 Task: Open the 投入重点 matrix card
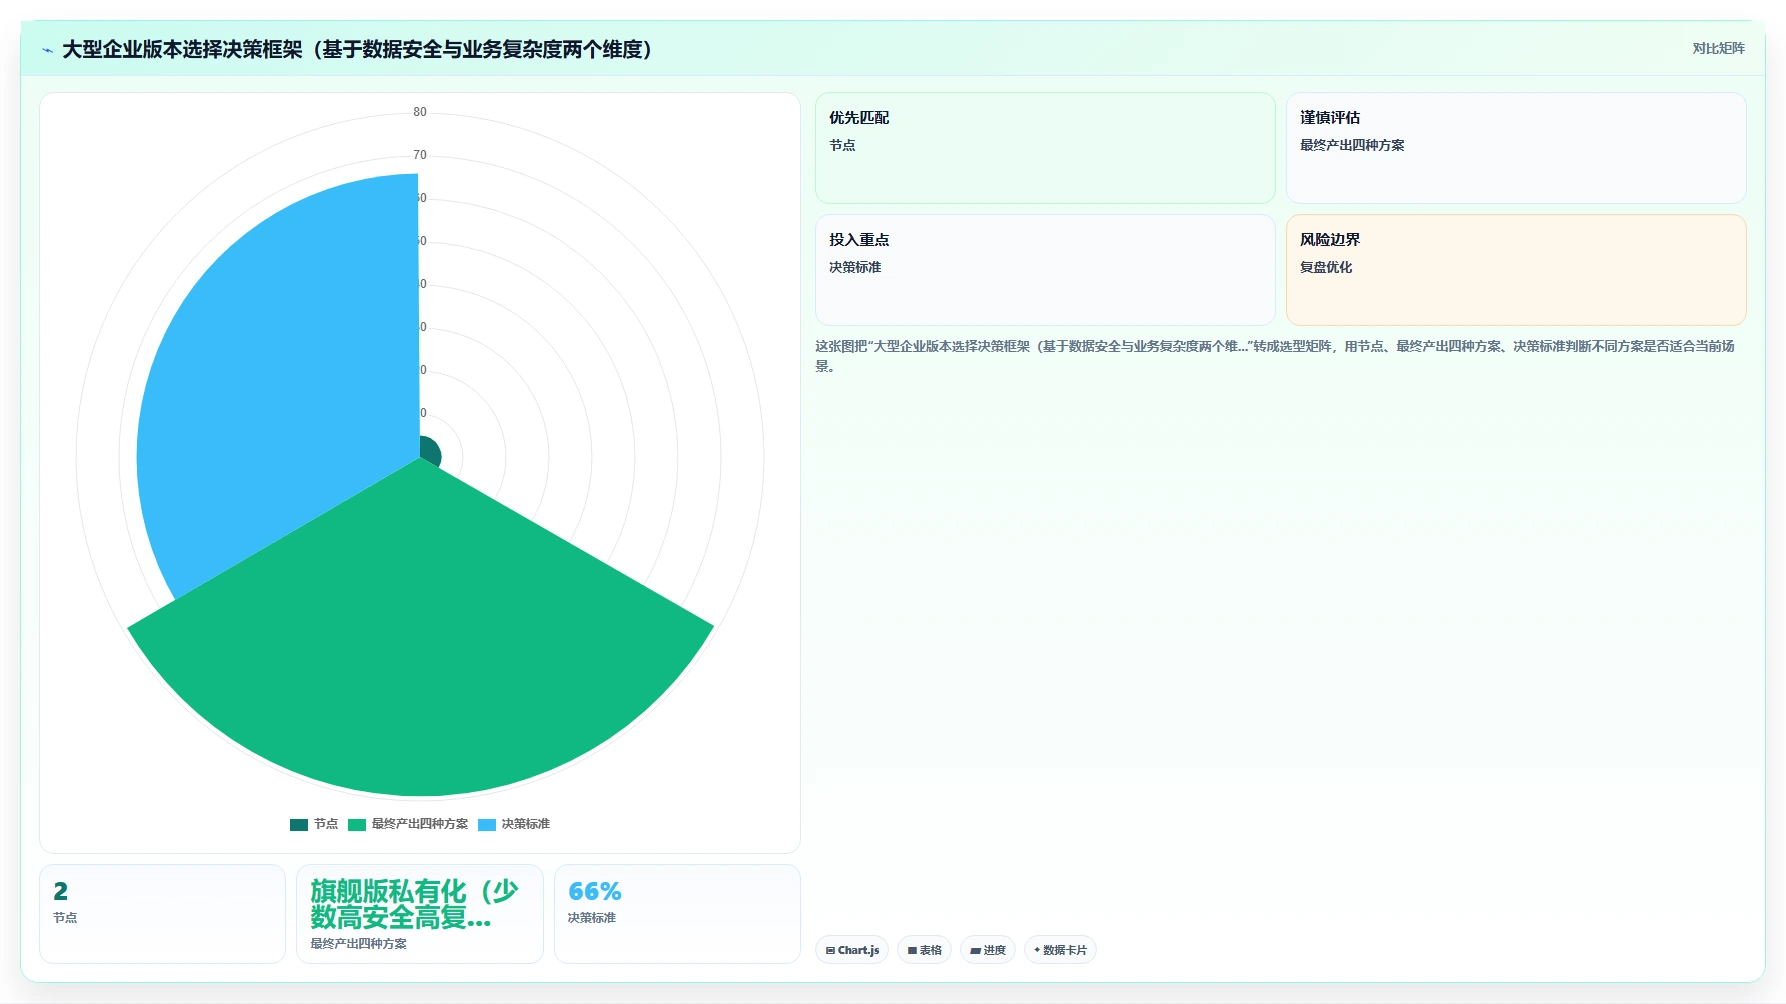1045,270
